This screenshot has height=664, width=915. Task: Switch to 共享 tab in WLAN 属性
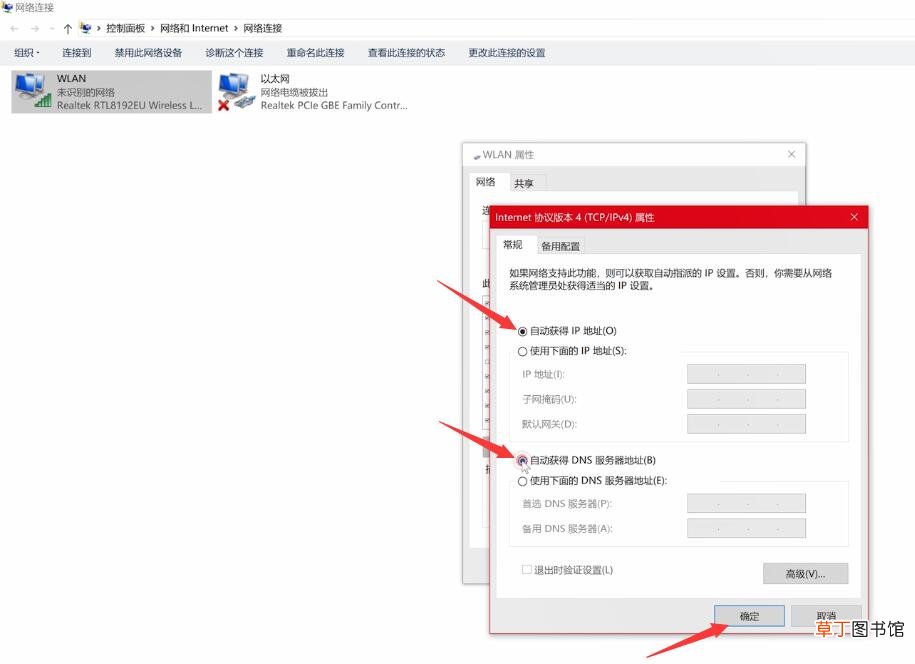tap(523, 183)
